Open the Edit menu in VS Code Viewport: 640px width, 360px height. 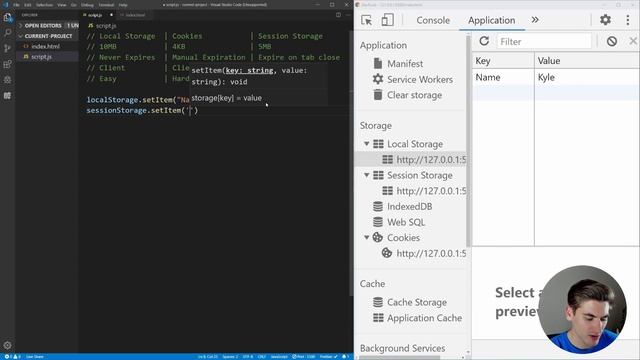pos(28,5)
